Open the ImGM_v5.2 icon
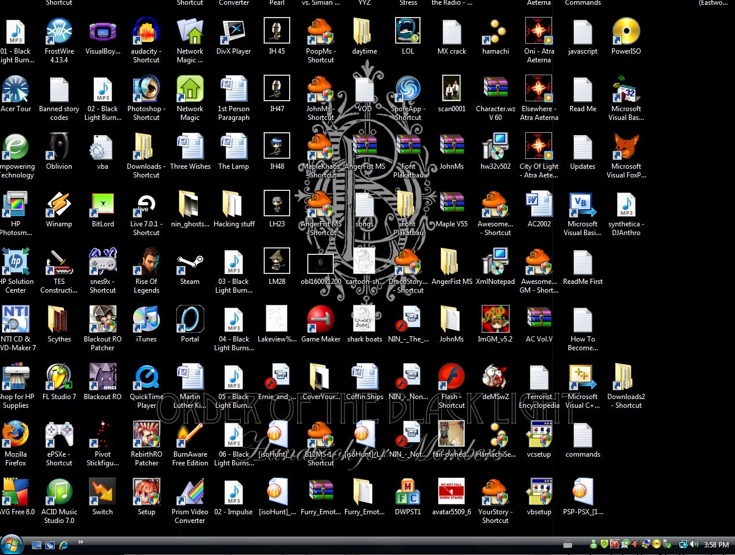 click(495, 320)
